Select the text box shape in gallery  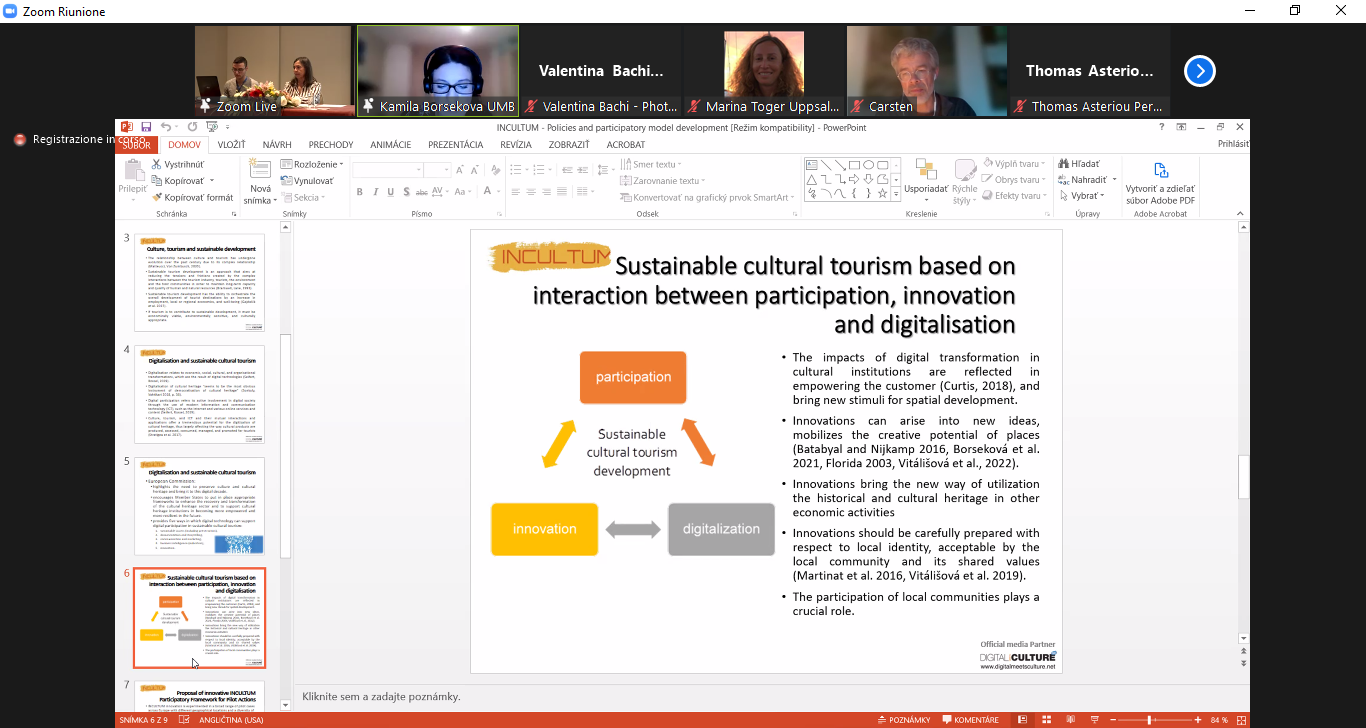pyautogui.click(x=813, y=165)
